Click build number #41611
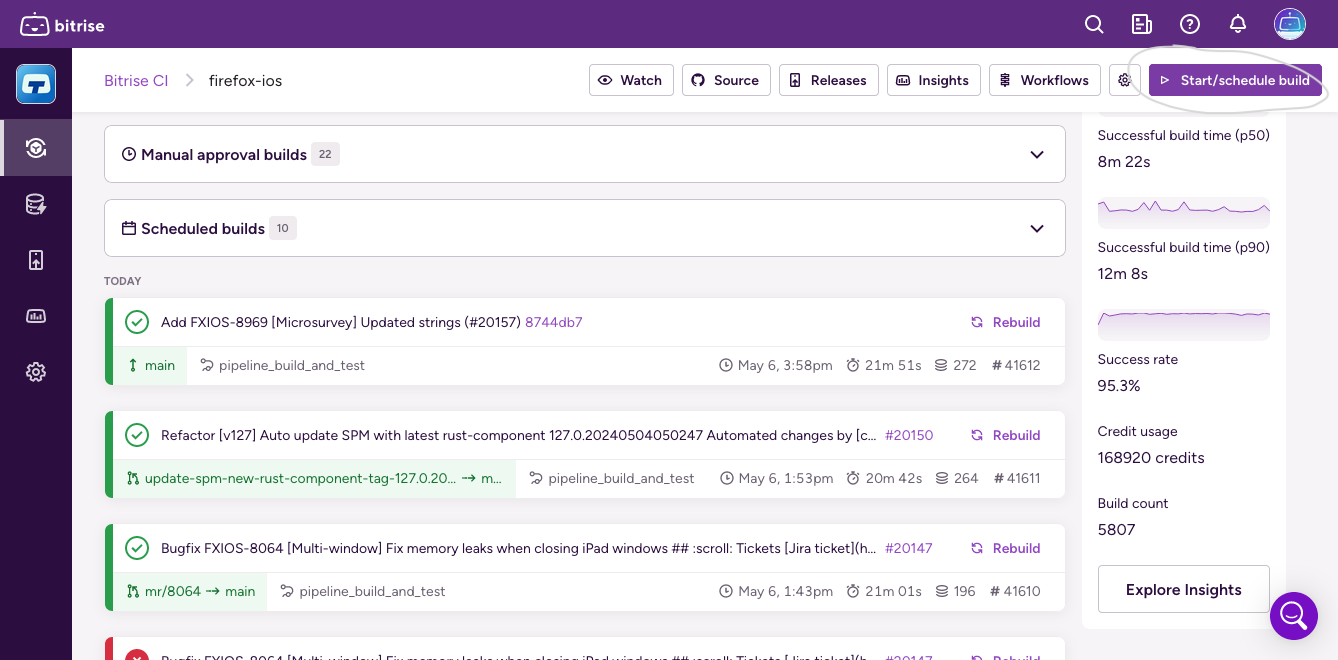1338x660 pixels. pos(1017,478)
